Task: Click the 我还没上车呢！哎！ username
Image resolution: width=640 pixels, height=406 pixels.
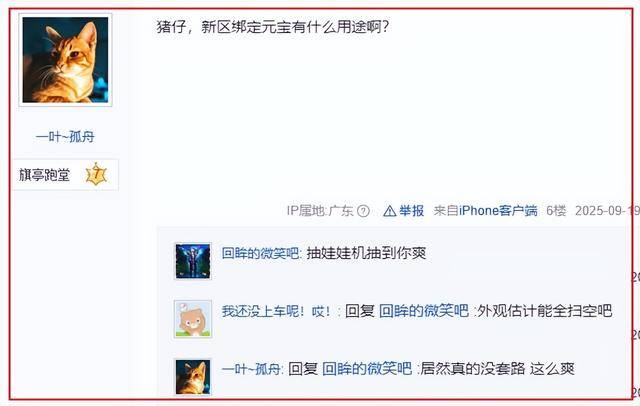Action: click(276, 311)
